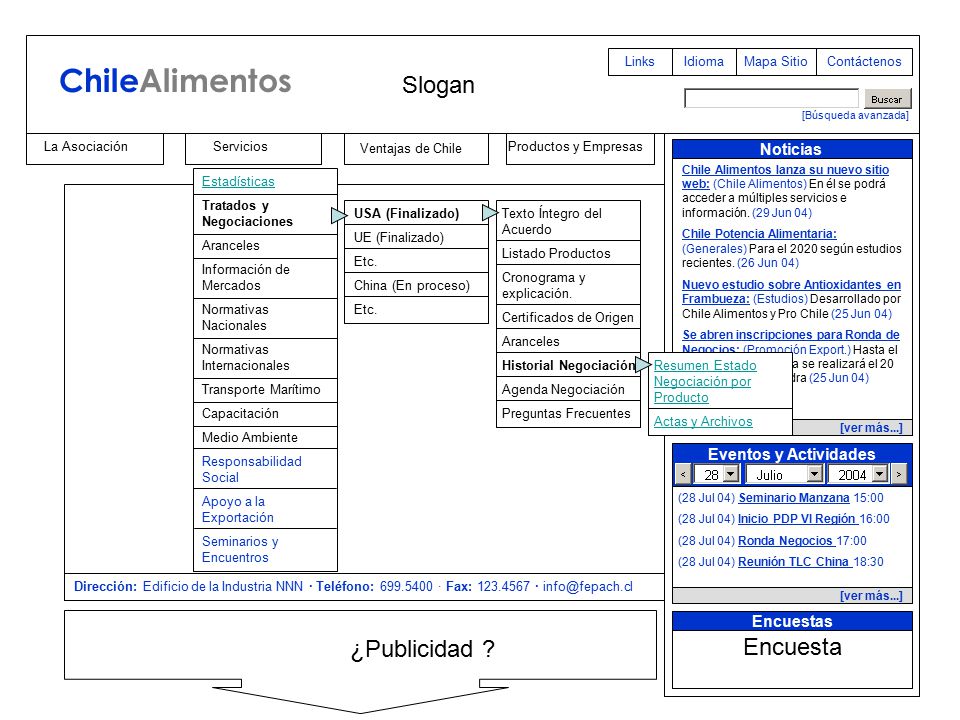Open the Mapa Sitio link
960x720 pixels.
[776, 62]
